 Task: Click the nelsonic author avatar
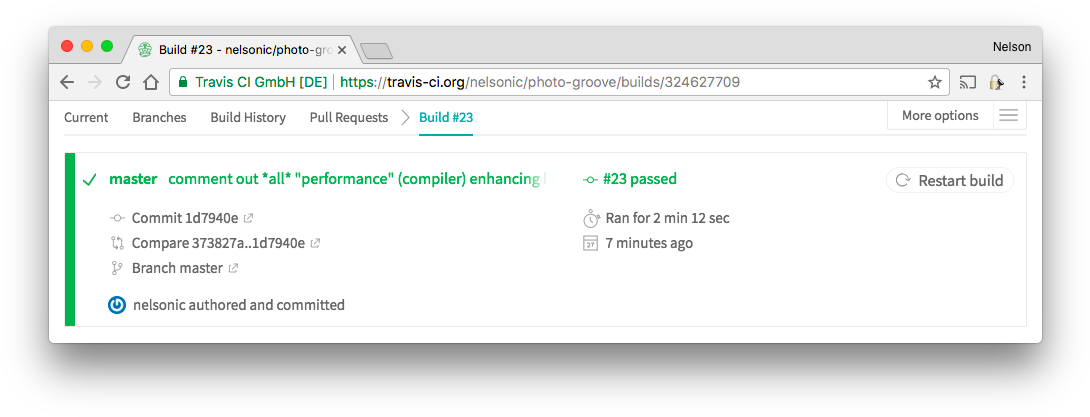117,305
